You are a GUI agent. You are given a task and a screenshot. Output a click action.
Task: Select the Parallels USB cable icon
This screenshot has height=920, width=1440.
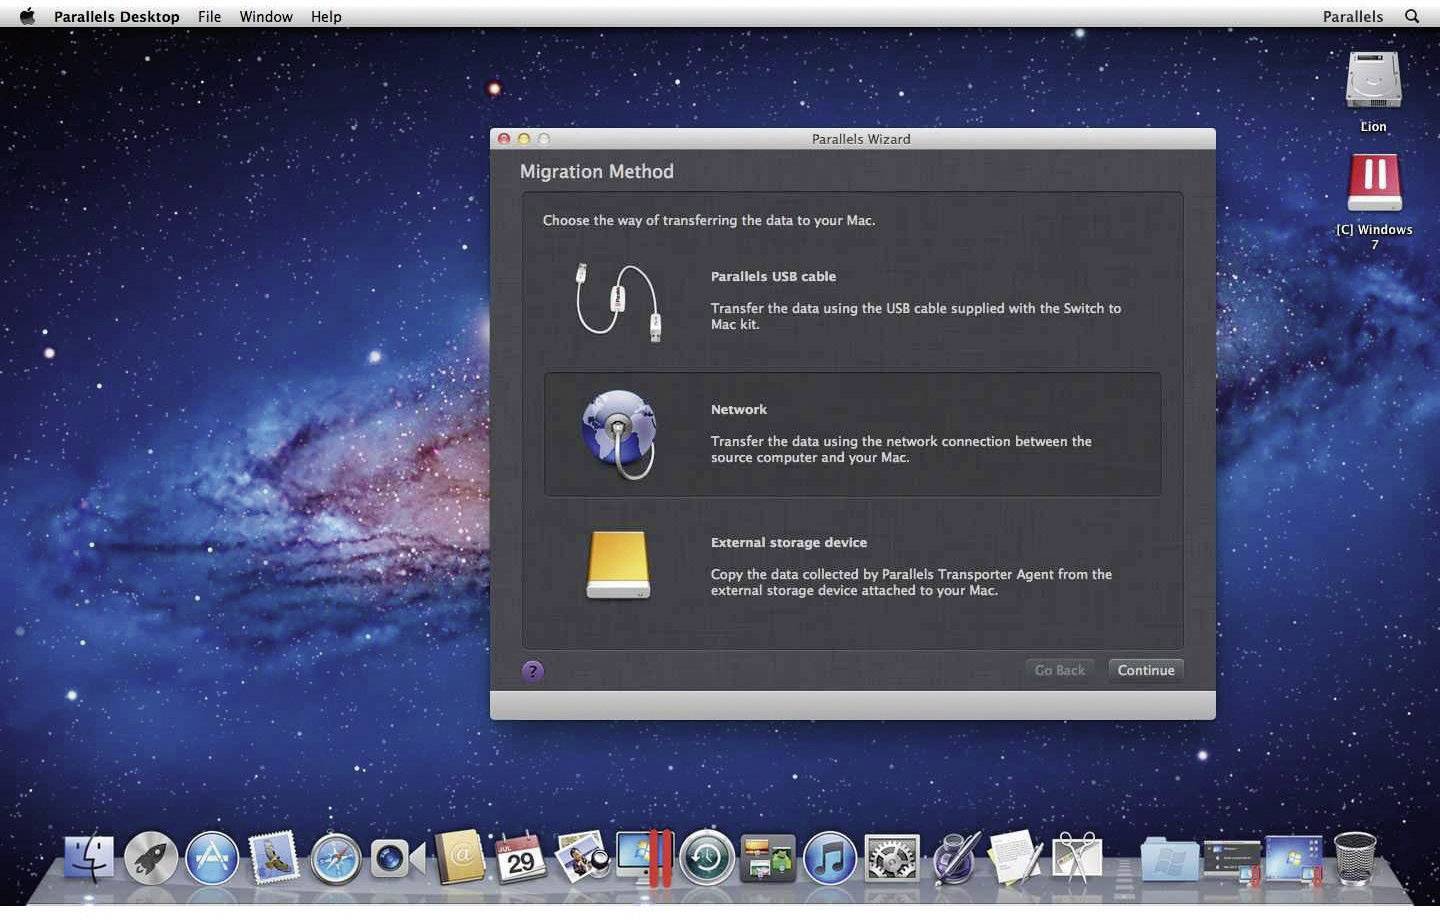point(617,302)
